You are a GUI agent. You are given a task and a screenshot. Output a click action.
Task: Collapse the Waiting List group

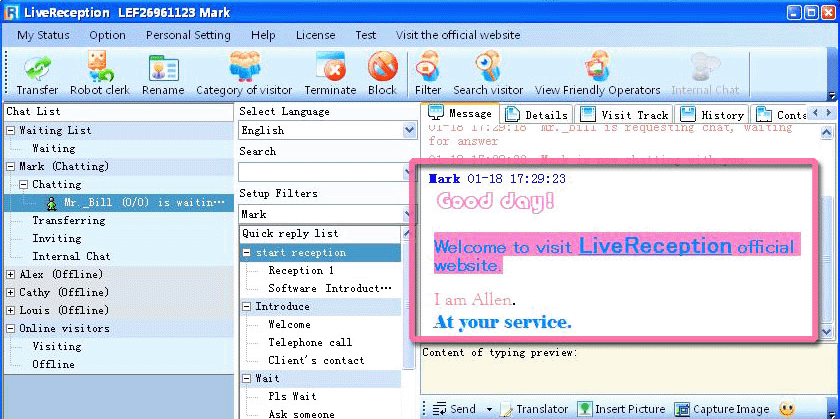coord(11,130)
